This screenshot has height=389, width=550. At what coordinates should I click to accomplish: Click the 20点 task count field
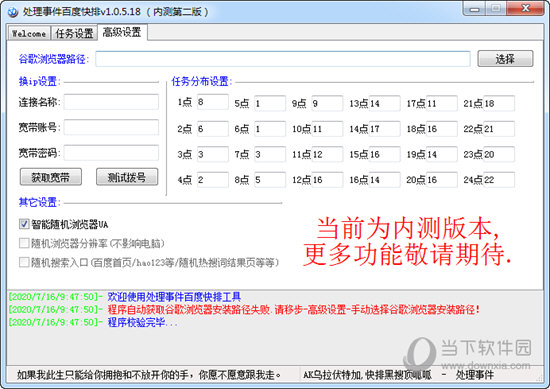(441, 180)
